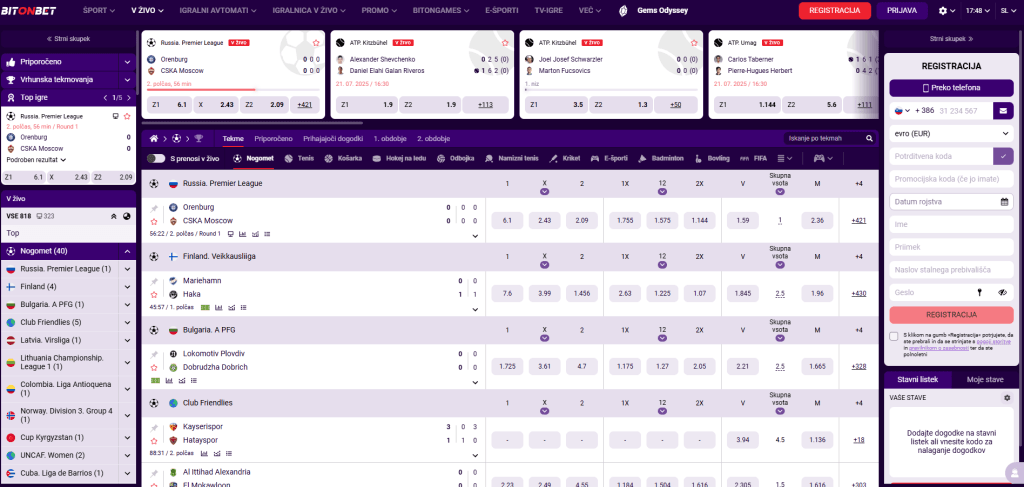Open privacy policy link in registration form

click(x=938, y=349)
